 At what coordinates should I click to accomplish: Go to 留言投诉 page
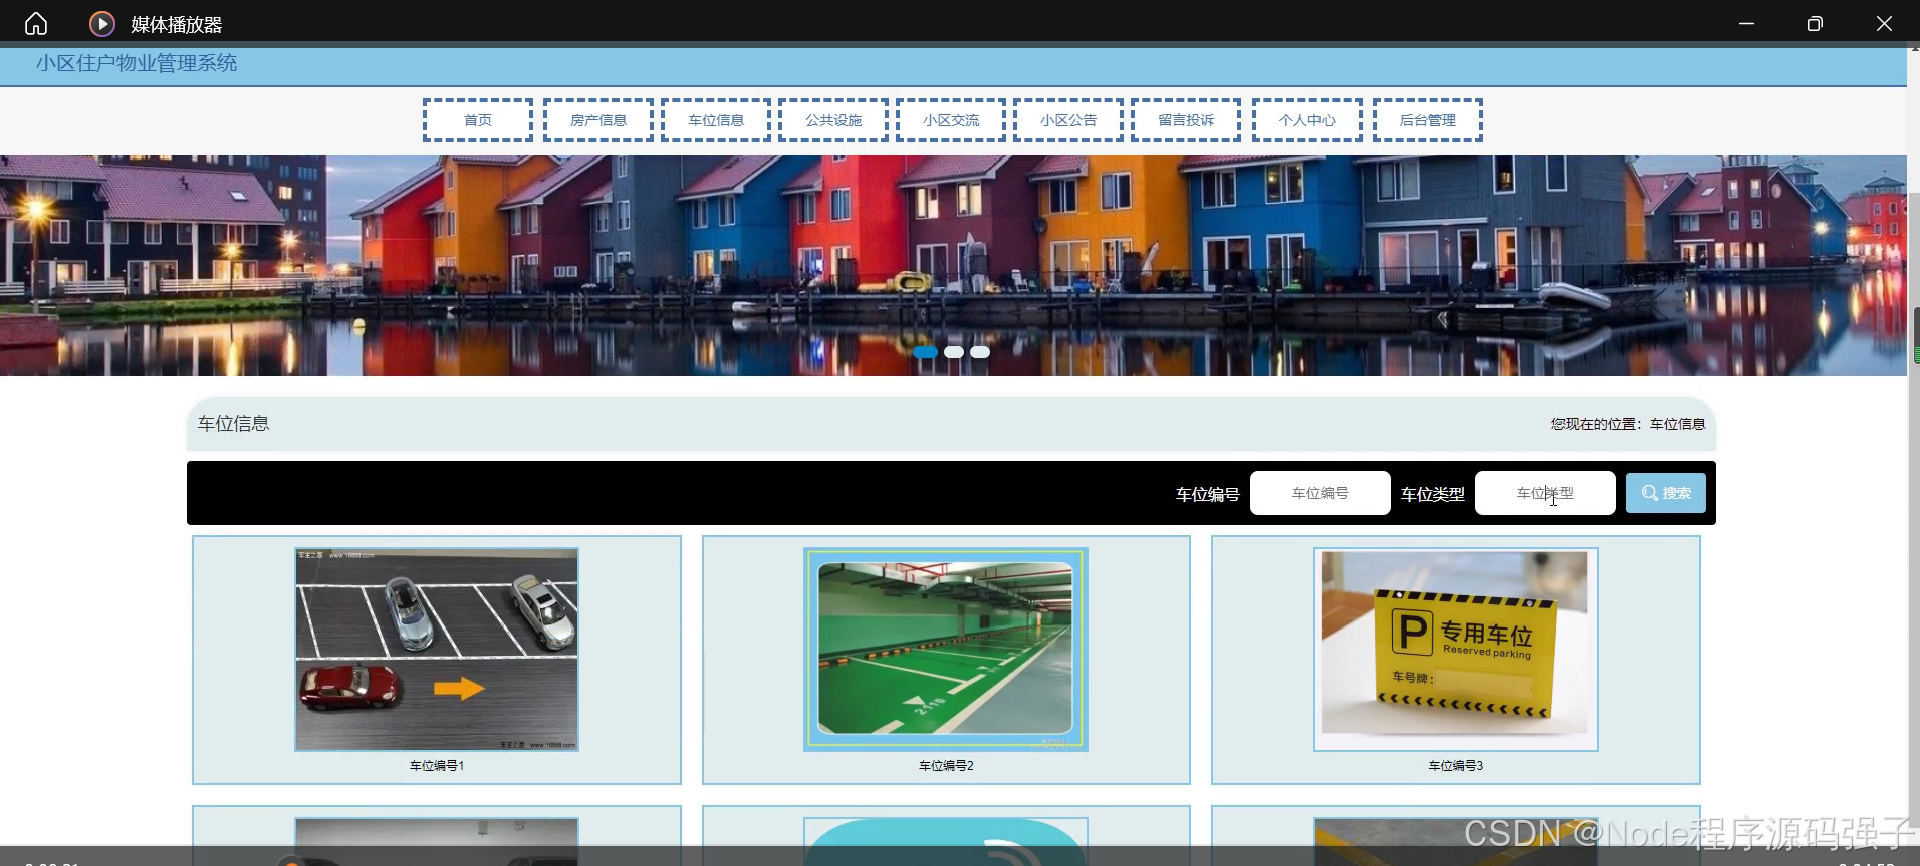pos(1186,120)
